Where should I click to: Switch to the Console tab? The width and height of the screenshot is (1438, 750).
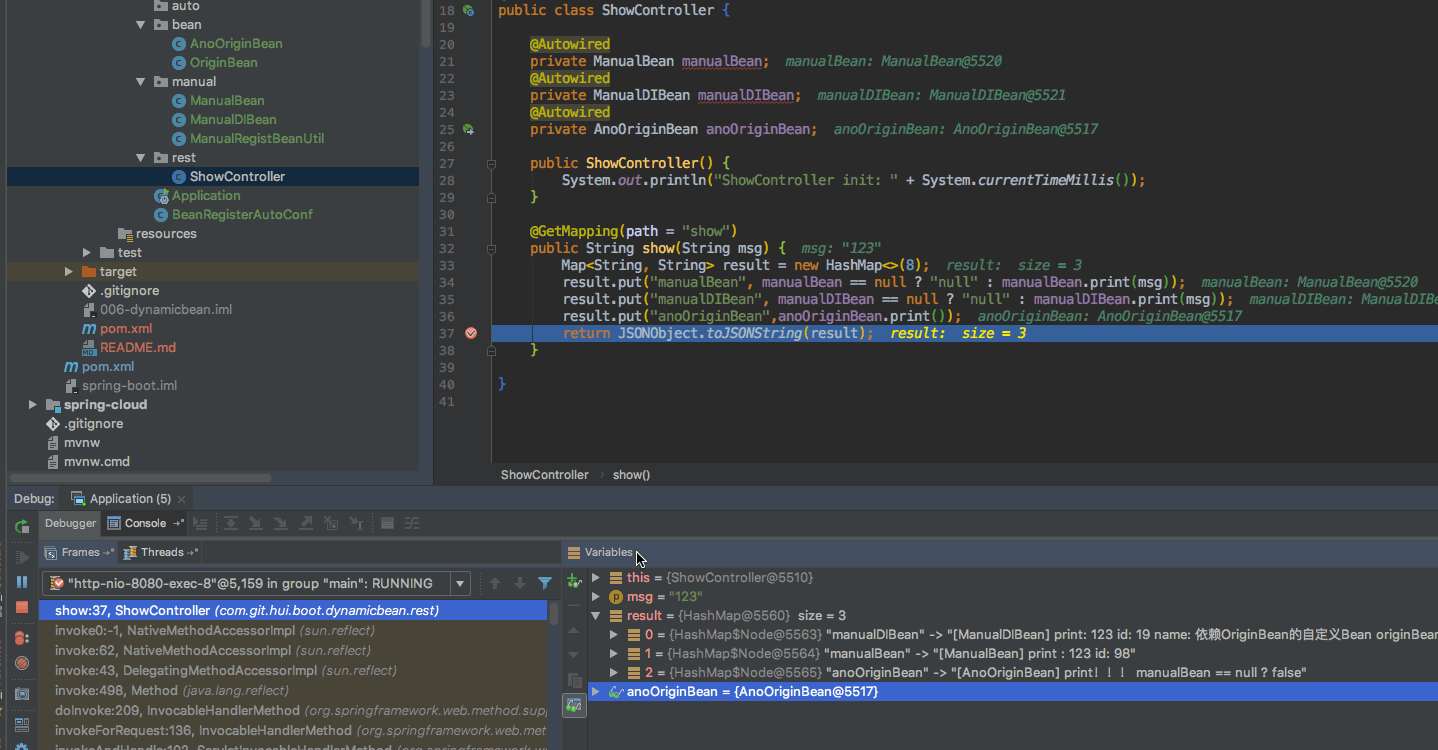click(144, 522)
